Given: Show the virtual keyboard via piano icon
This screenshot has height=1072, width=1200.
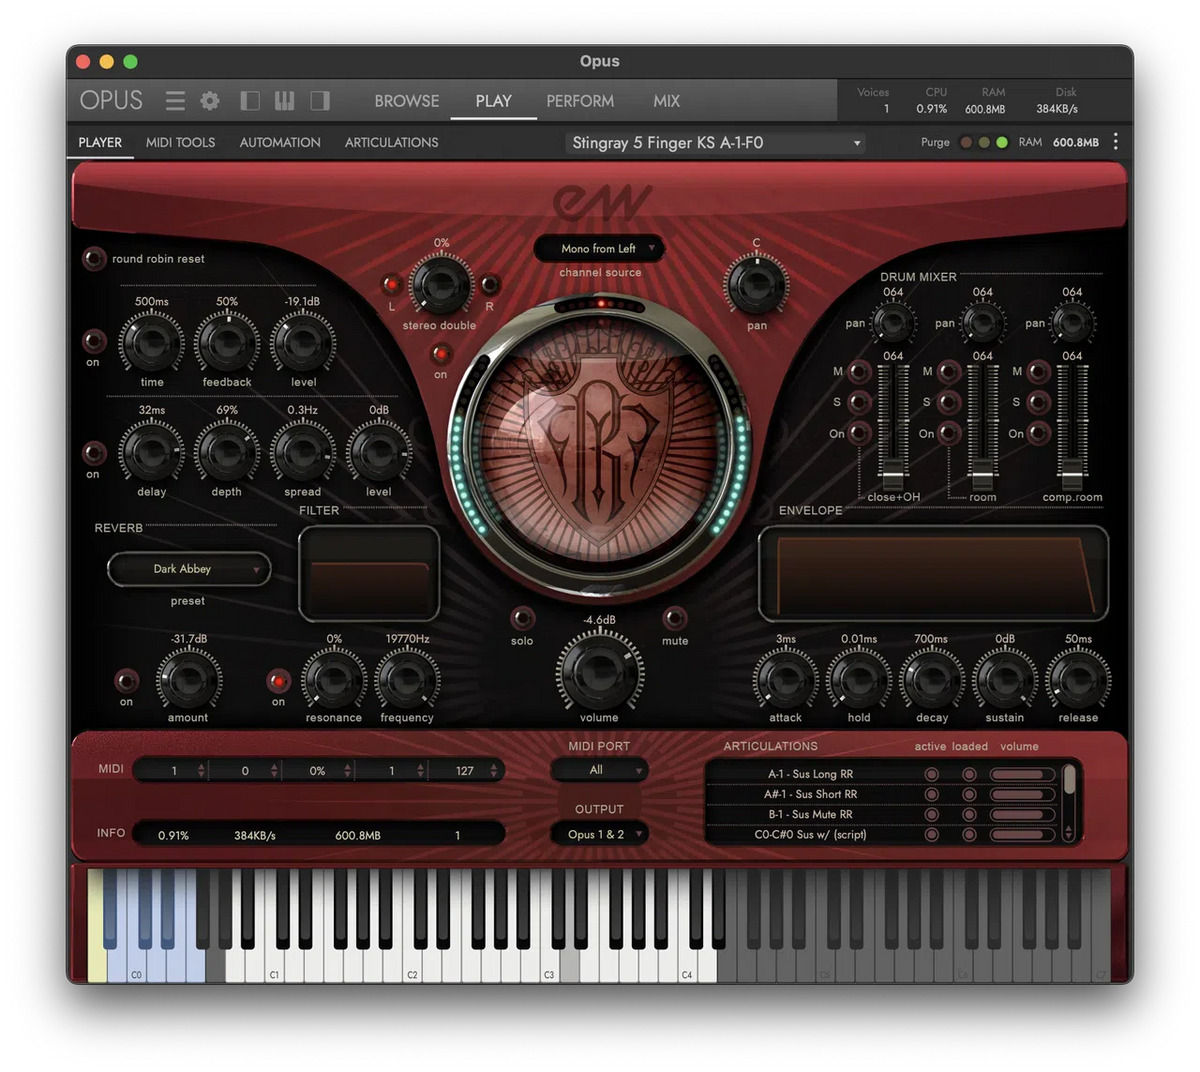Looking at the screenshot, I should pos(285,101).
